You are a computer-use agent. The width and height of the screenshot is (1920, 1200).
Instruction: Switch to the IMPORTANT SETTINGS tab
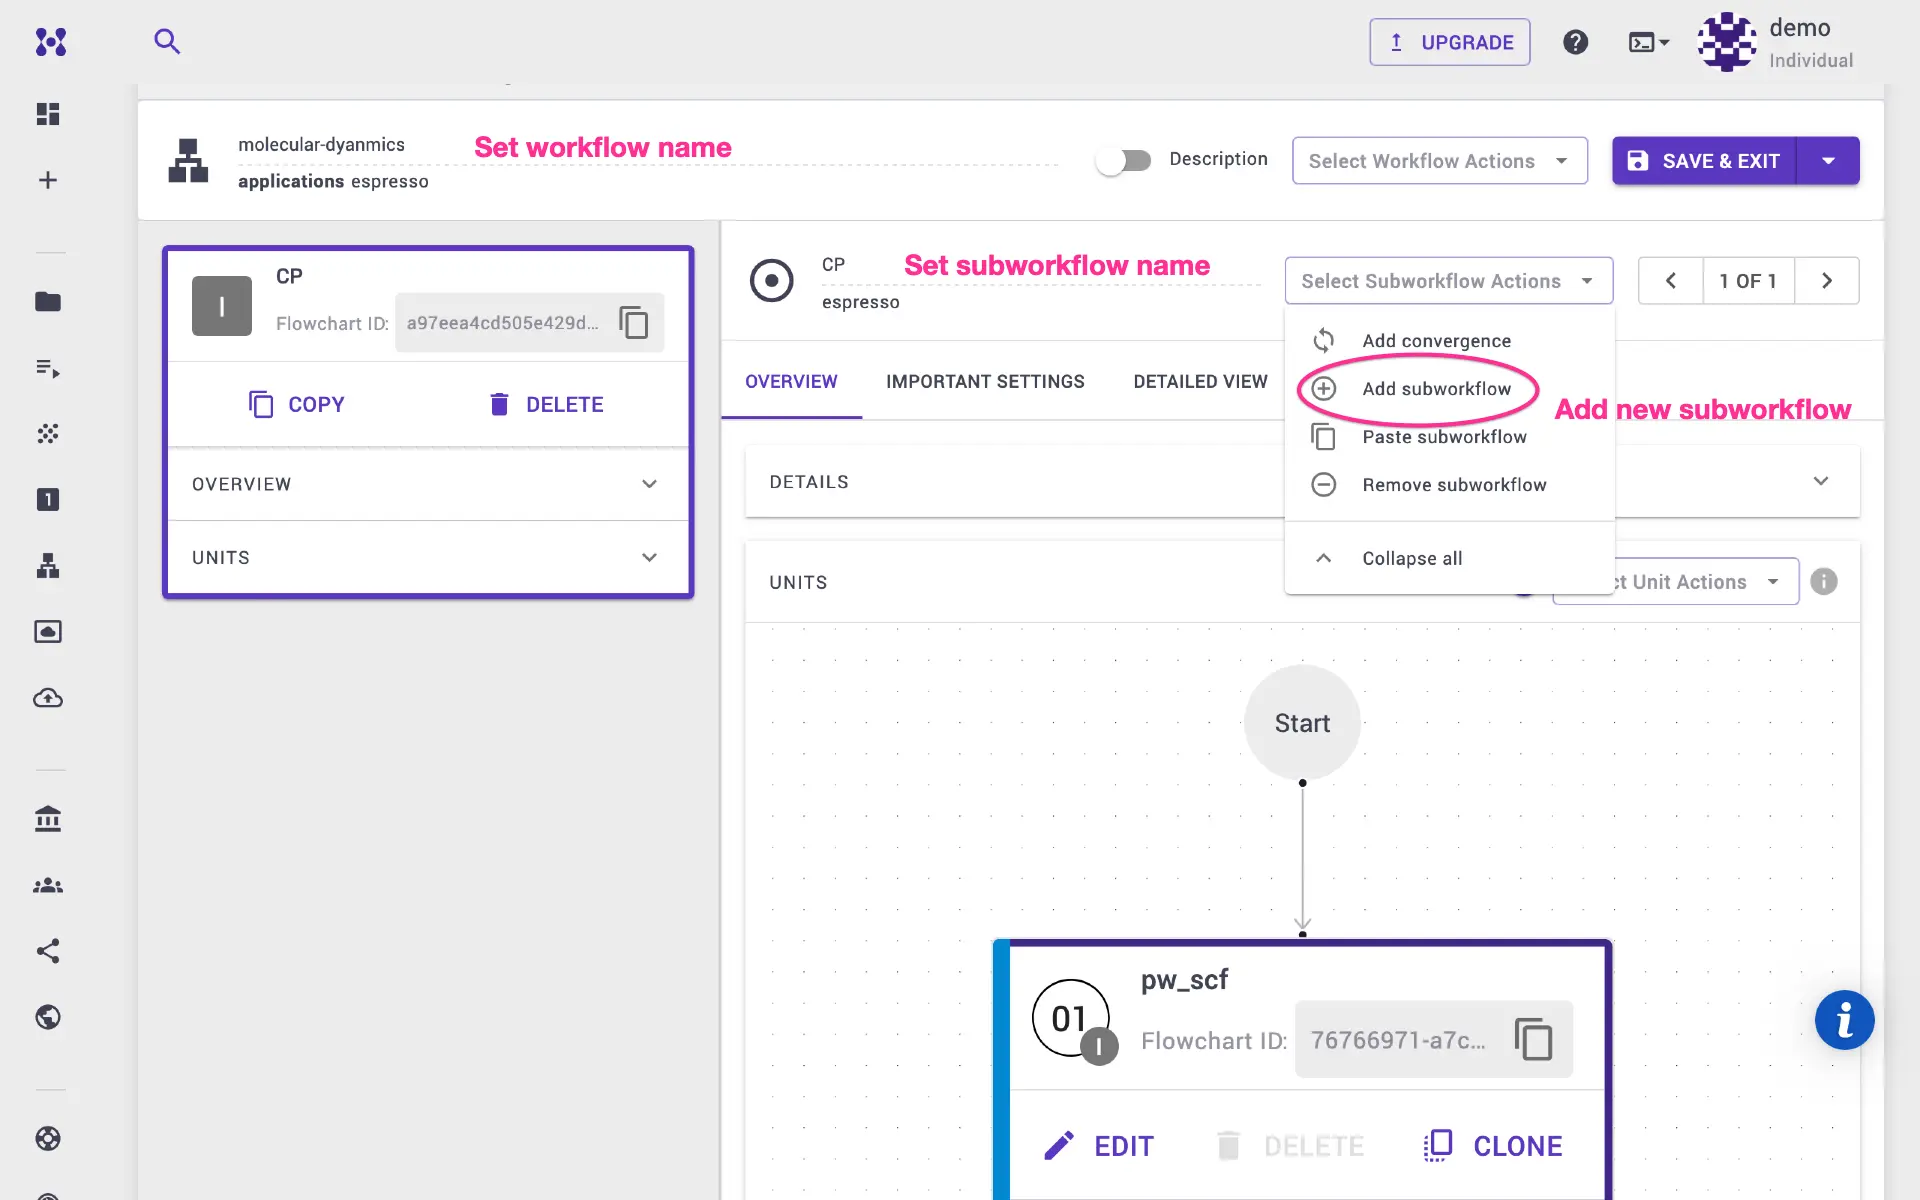(985, 381)
